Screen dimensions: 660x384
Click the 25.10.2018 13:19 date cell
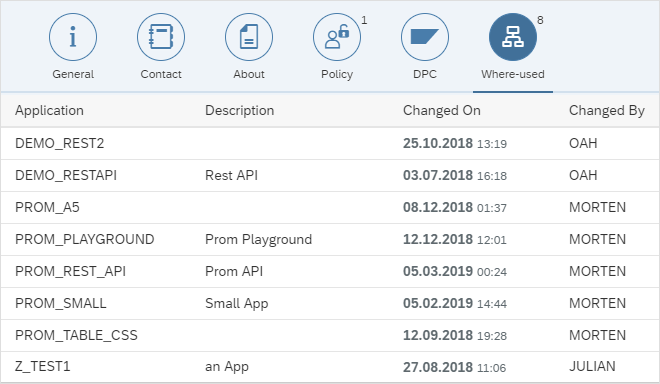pyautogui.click(x=455, y=144)
